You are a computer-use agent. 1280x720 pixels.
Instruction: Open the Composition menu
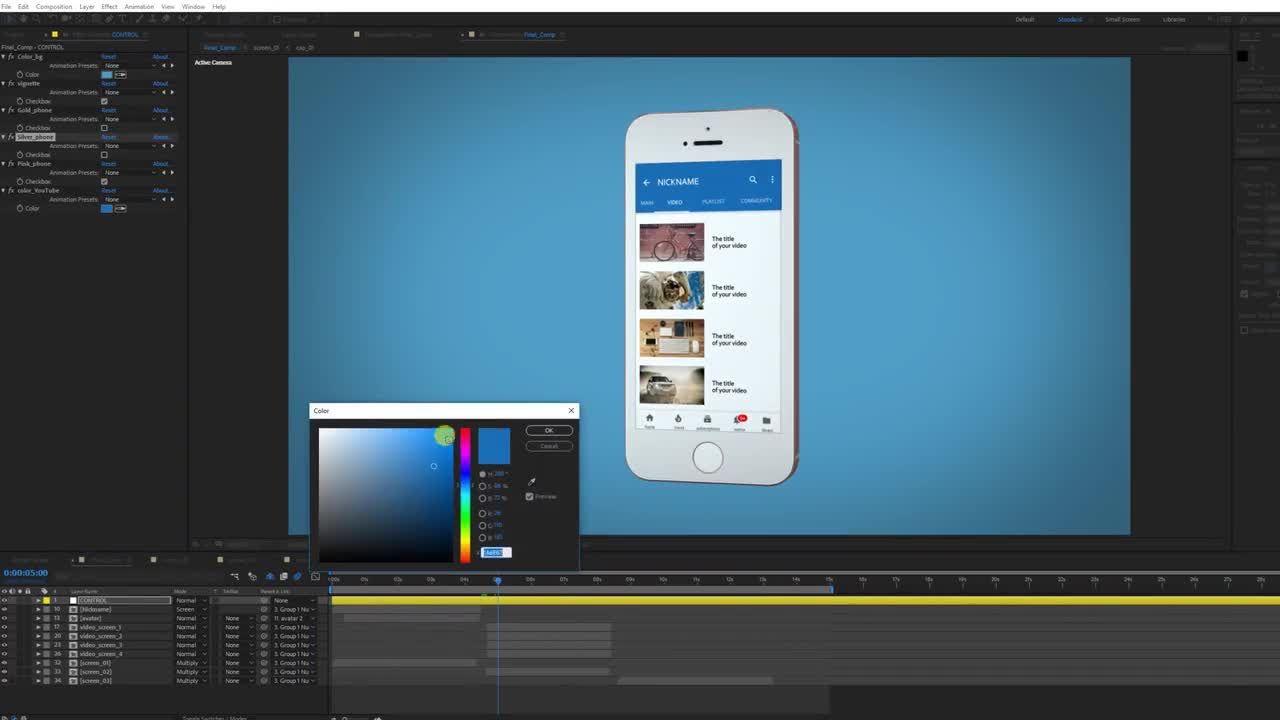(54, 7)
